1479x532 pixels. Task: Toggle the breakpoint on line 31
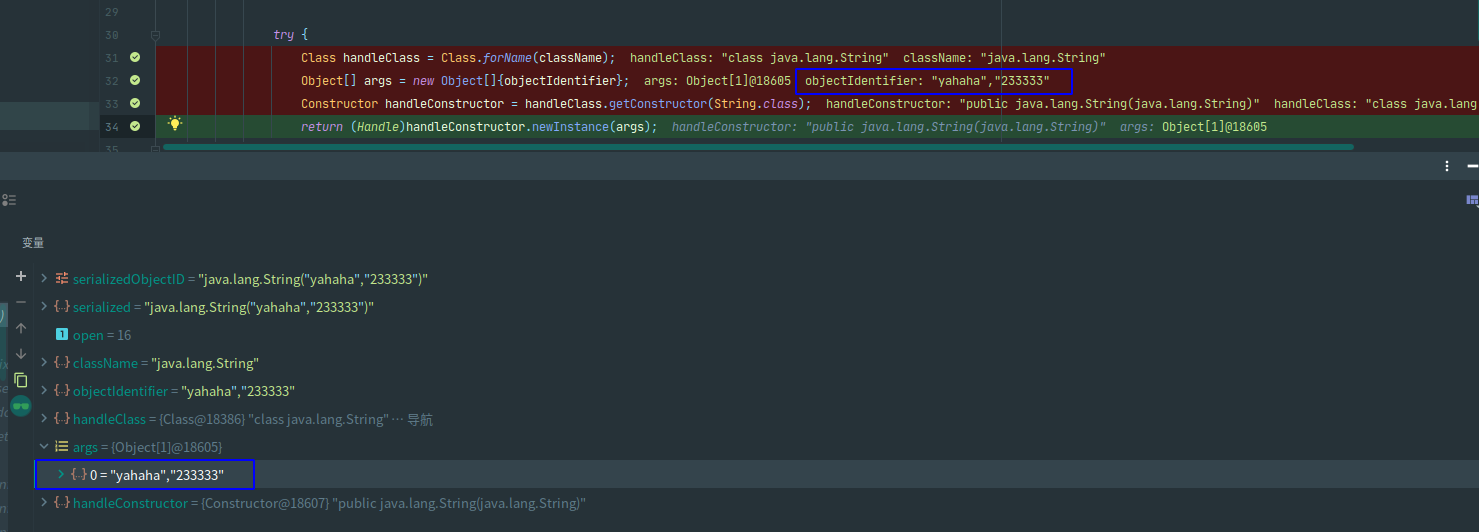(x=135, y=58)
